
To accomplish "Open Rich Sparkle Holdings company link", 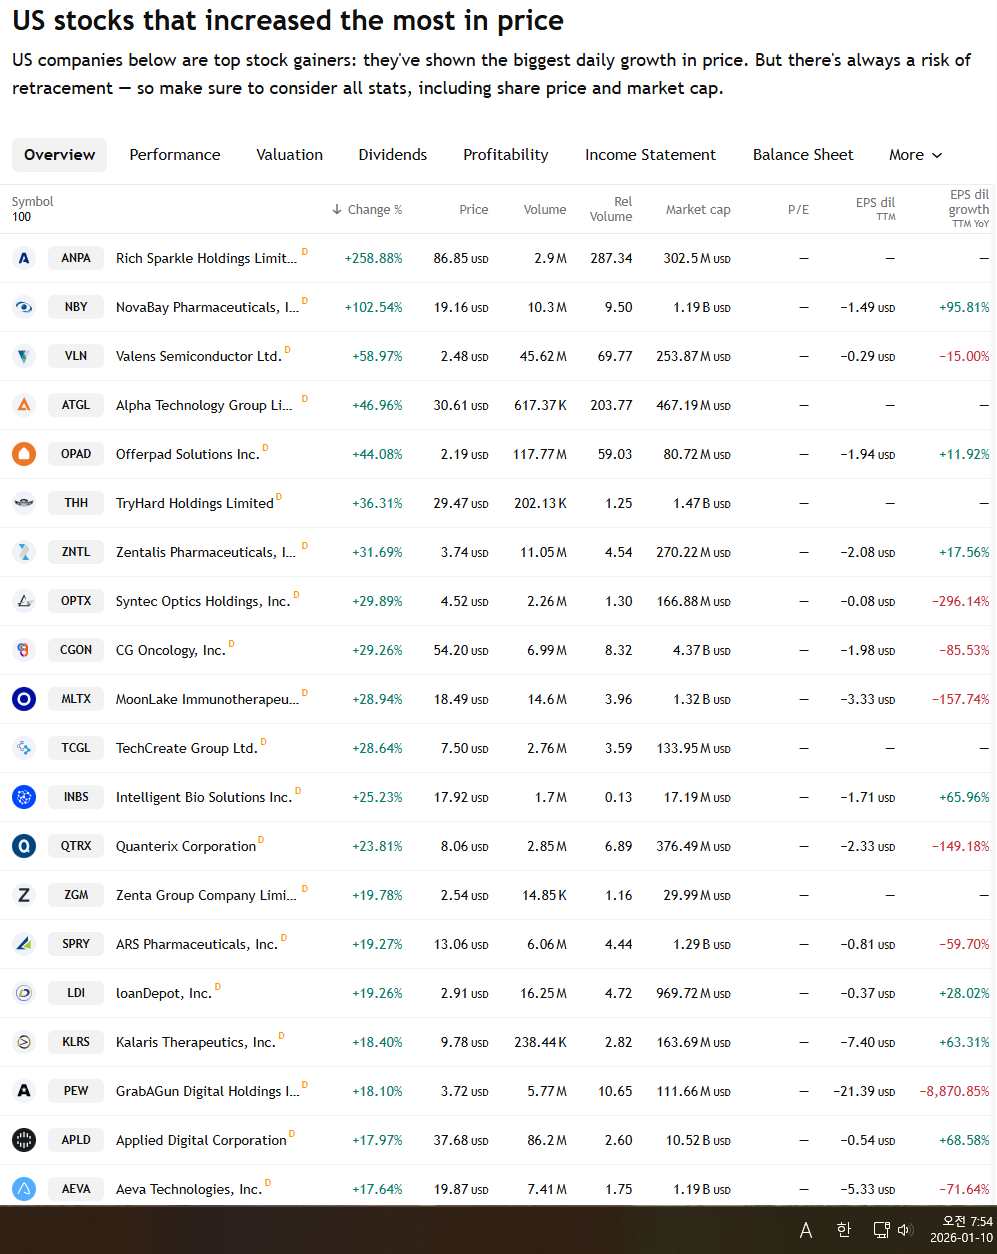I will pos(206,258).
